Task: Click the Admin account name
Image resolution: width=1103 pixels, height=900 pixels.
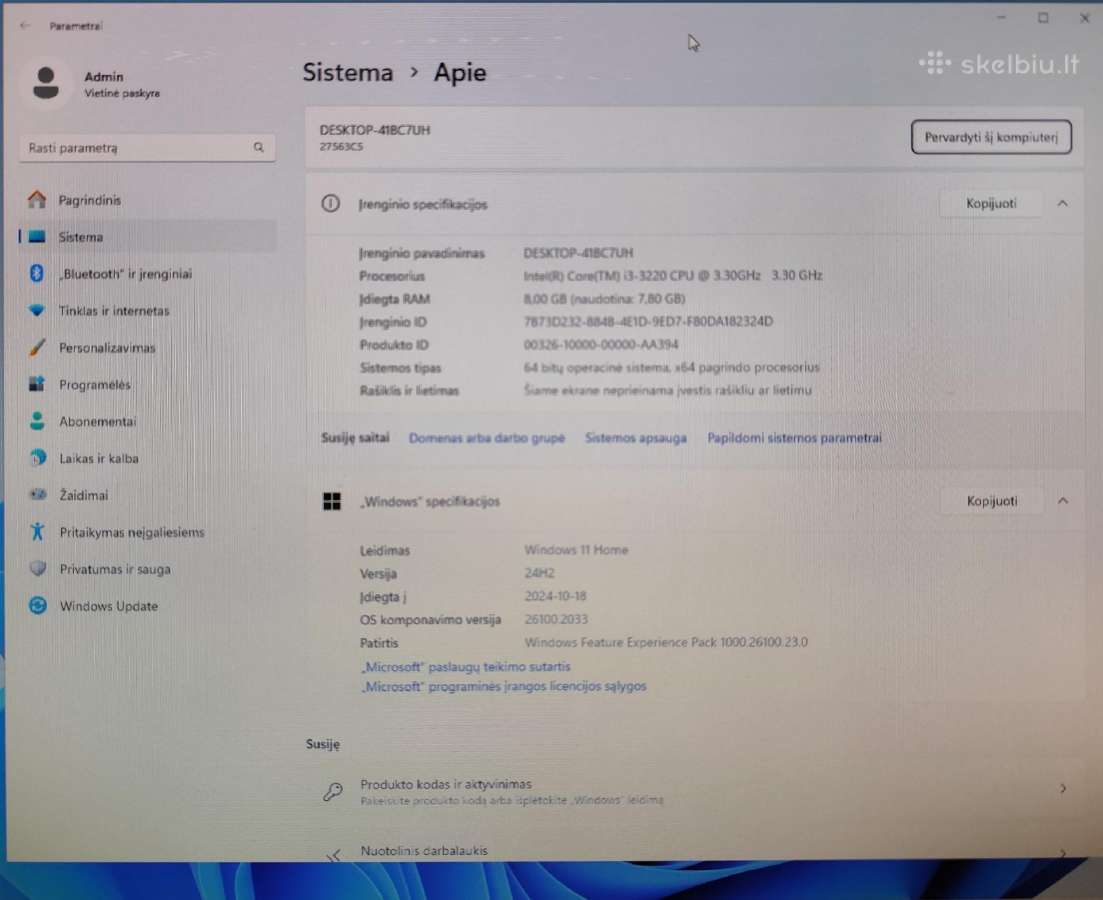Action: (x=103, y=77)
